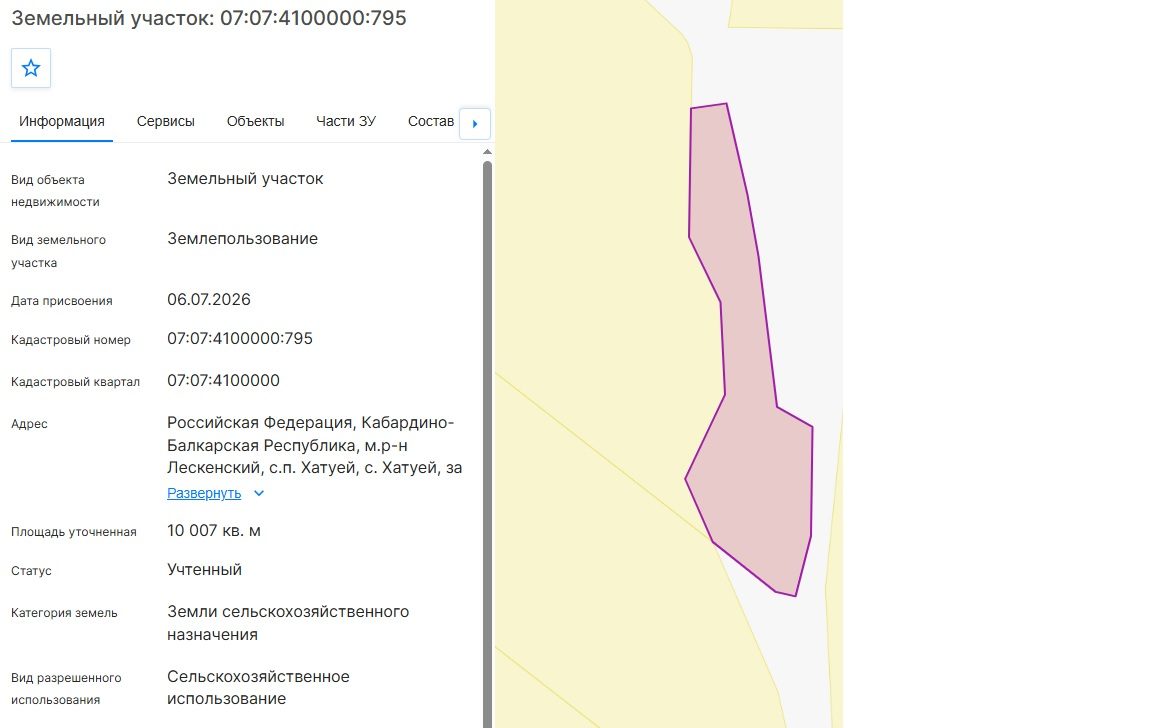This screenshot has height=728, width=1152.
Task: Switch to the Сервисы tab
Action: (165, 121)
